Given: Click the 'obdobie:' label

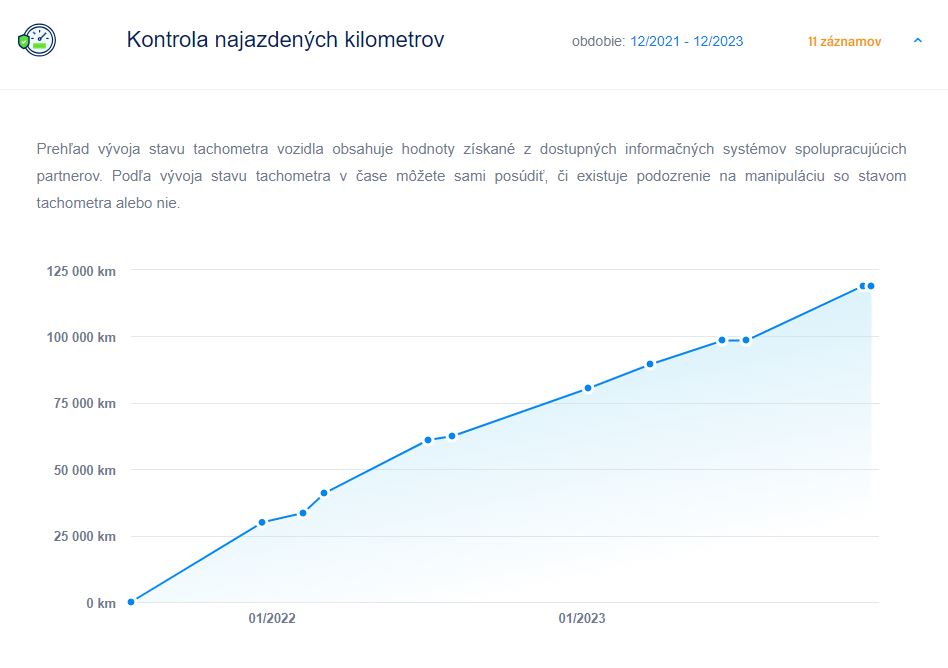Looking at the screenshot, I should click(x=598, y=41).
